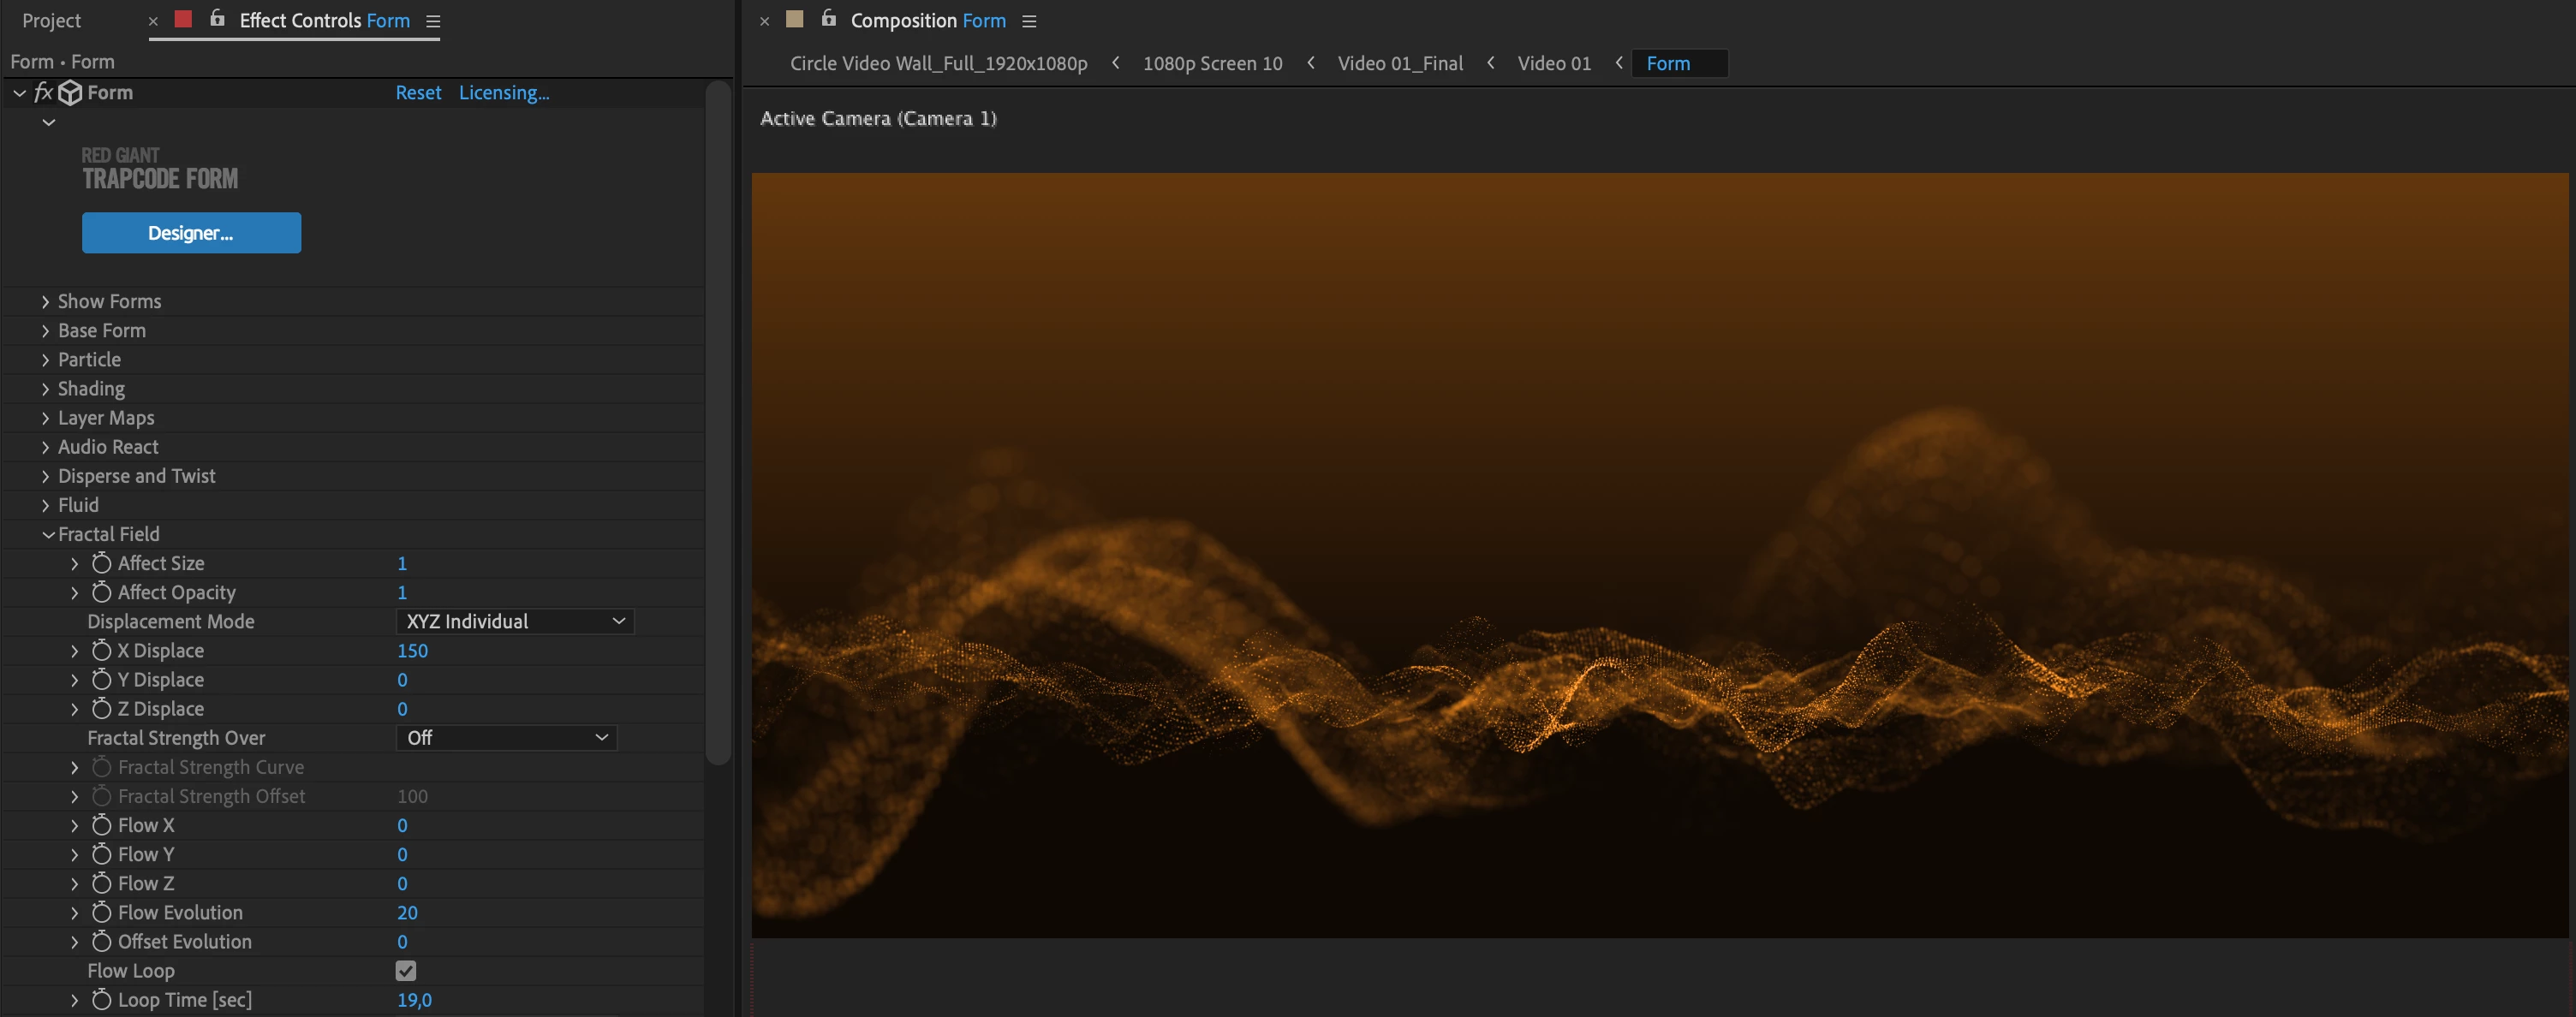The height and width of the screenshot is (1017, 2576).
Task: Select the Video 01_Final breadcrumb tab
Action: point(1399,64)
